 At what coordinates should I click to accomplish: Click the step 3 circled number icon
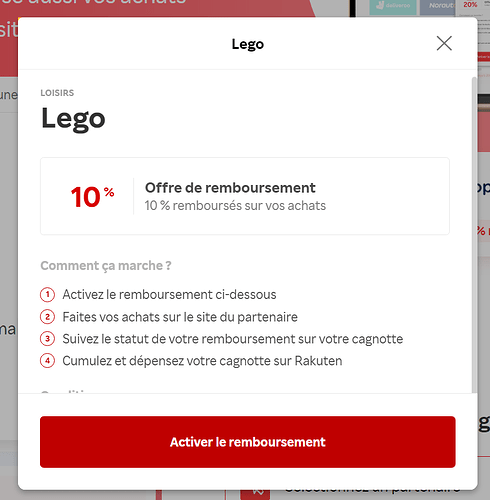47,339
